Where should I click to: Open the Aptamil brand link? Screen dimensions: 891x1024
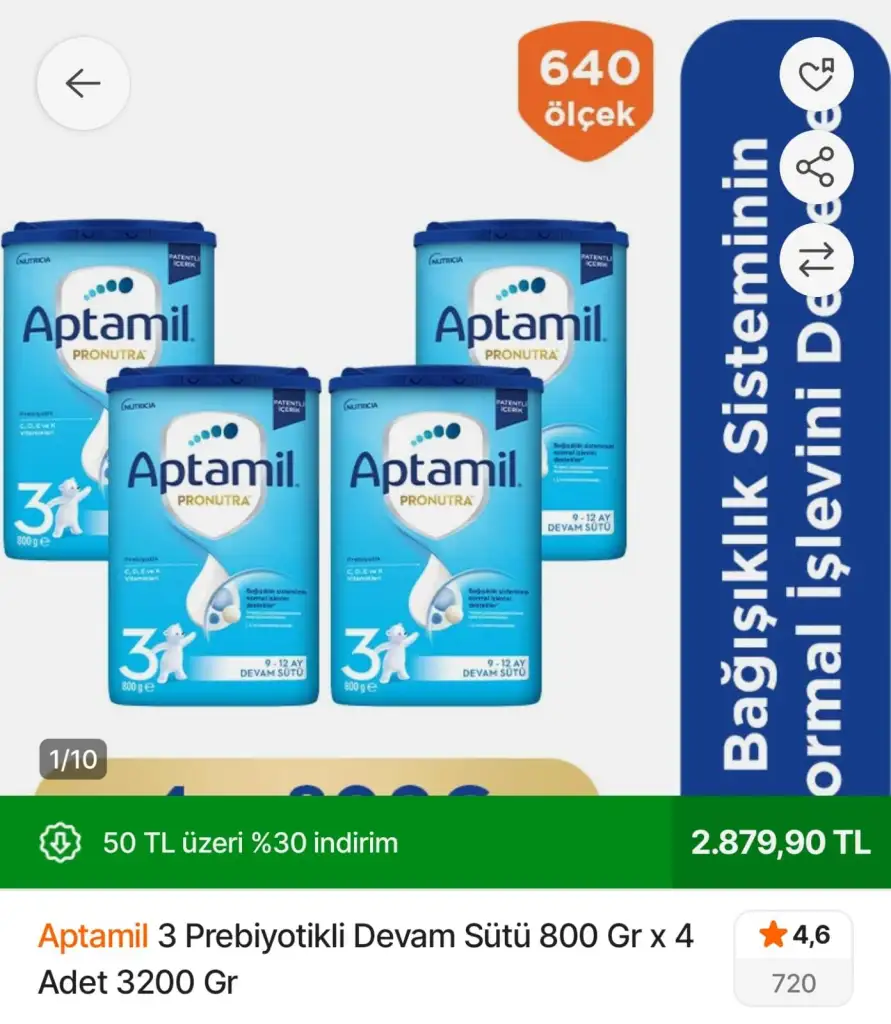tap(93, 936)
